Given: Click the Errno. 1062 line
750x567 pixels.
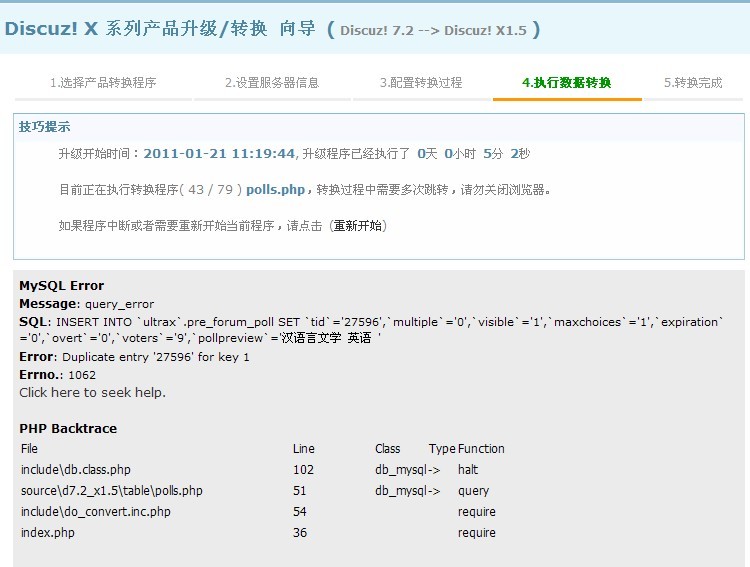Looking at the screenshot, I should pyautogui.click(x=57, y=375).
